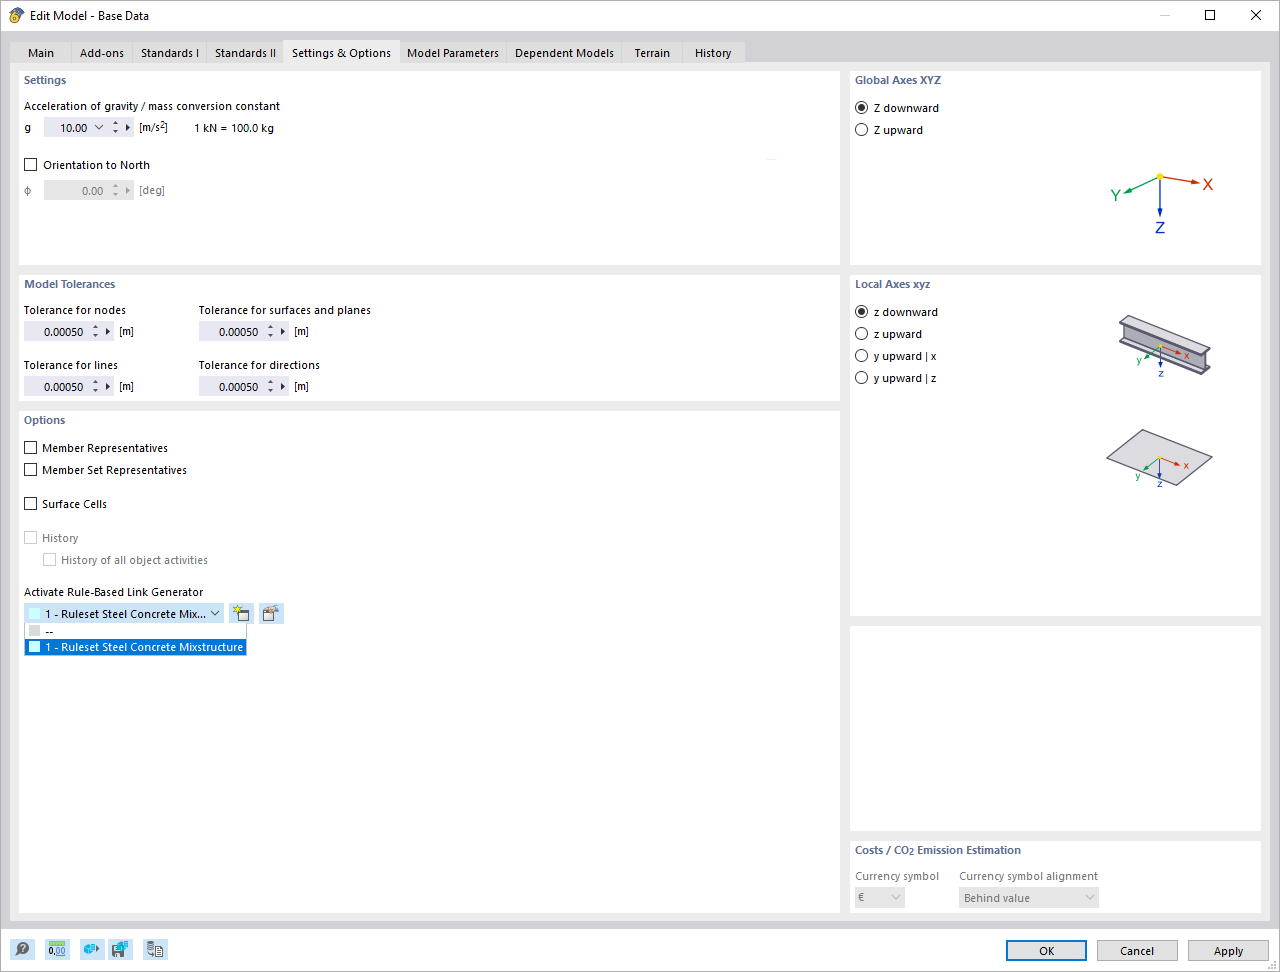This screenshot has height=972, width=1280.
Task: Open the units and decimal places settings
Action: (x=57, y=949)
